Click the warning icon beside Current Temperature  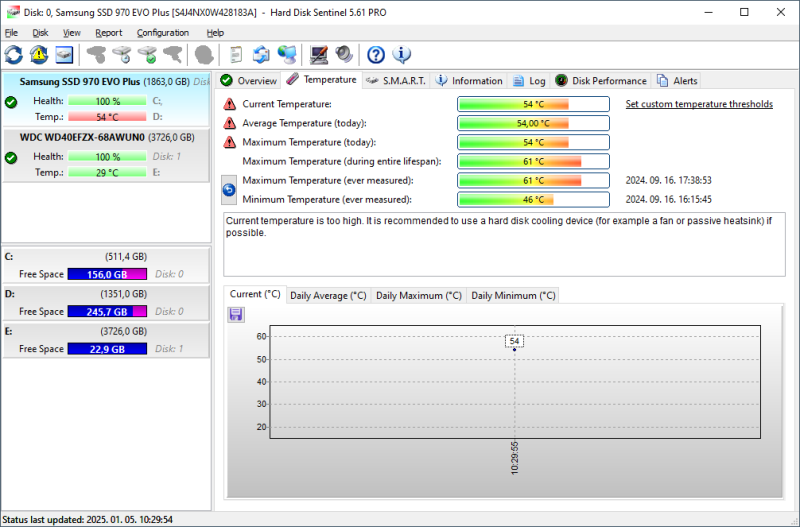(230, 104)
